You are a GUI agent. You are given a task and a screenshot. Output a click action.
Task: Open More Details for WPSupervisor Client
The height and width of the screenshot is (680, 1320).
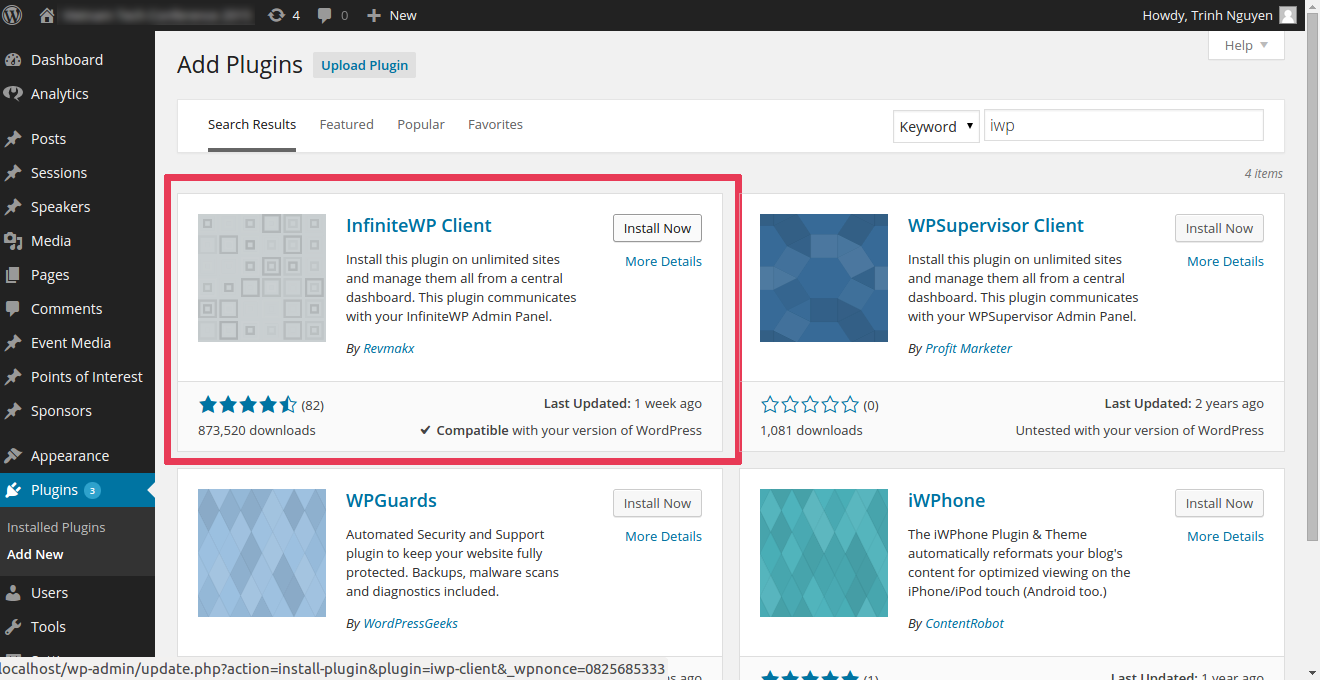point(1225,261)
